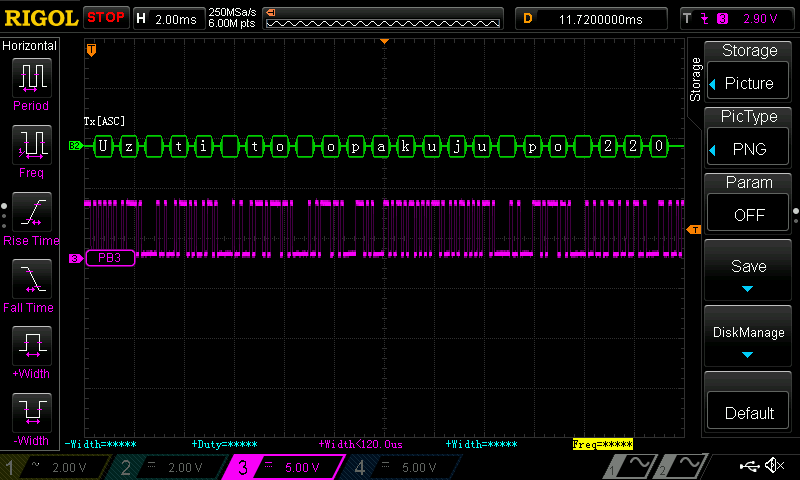Click the Tx[ASC] decode label
The width and height of the screenshot is (800, 480).
pos(104,121)
